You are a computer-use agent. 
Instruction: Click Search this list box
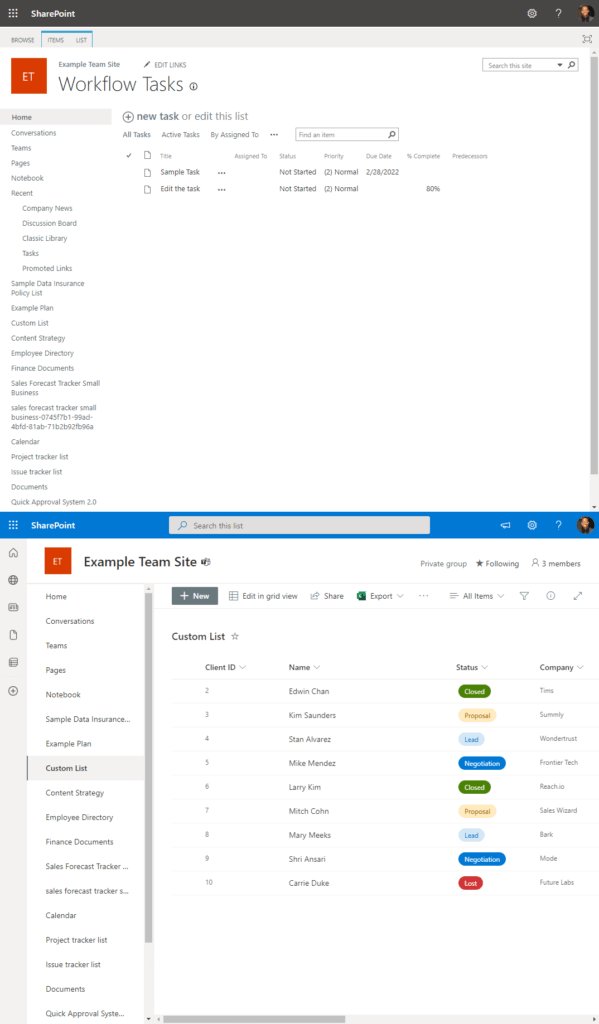coord(299,525)
